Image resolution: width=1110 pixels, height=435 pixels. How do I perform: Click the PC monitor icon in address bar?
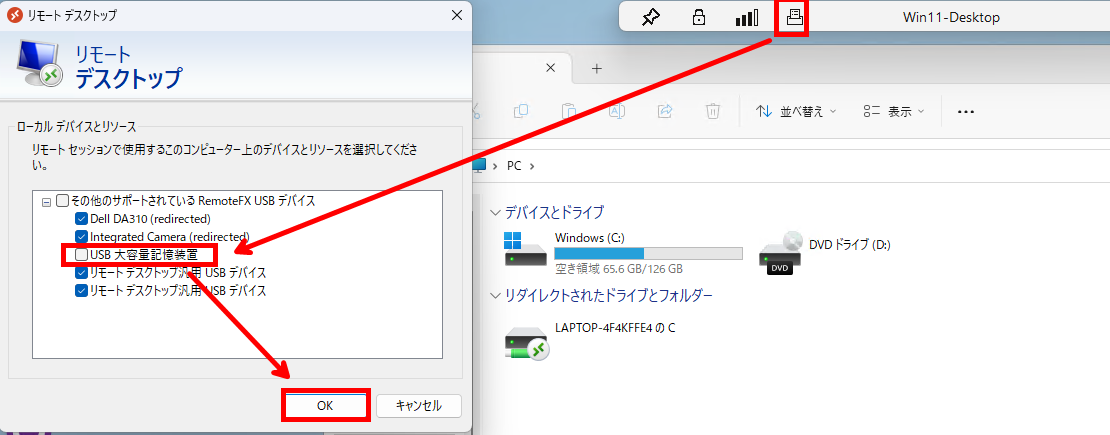click(480, 166)
